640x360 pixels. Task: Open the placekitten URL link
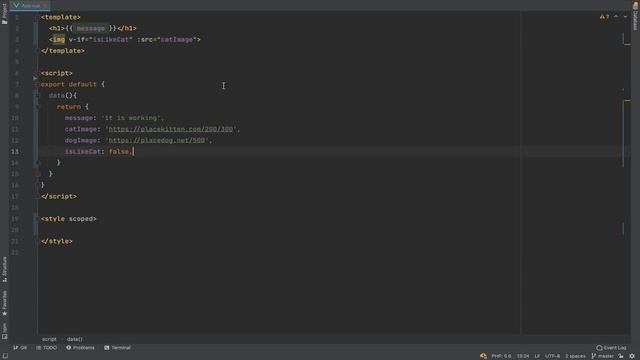pos(171,129)
